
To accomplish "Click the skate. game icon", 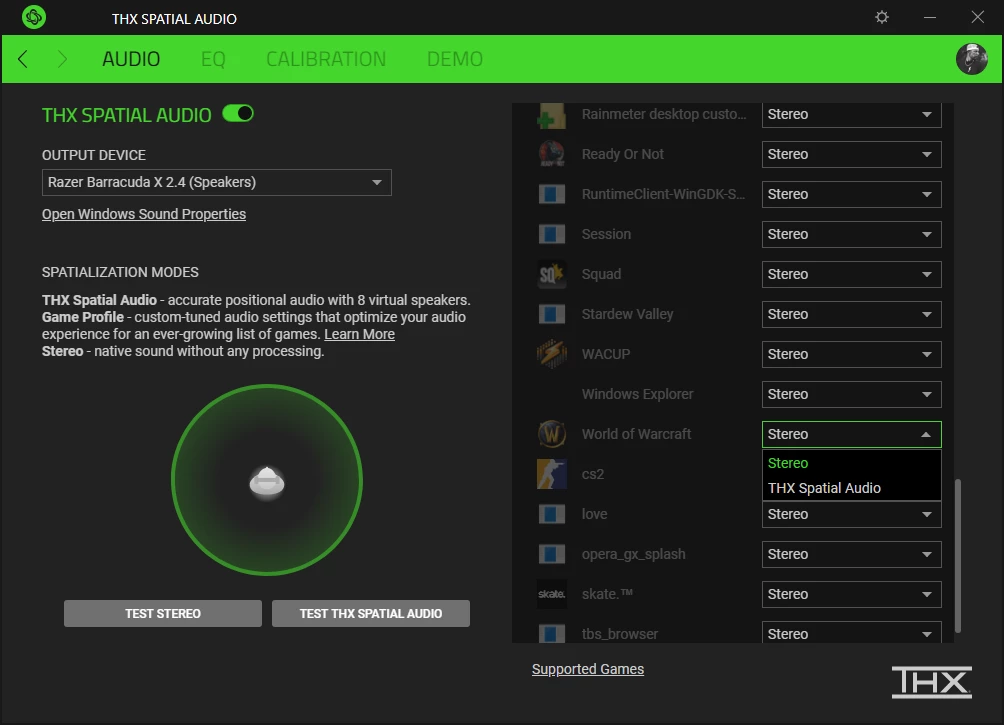I will 551,594.
